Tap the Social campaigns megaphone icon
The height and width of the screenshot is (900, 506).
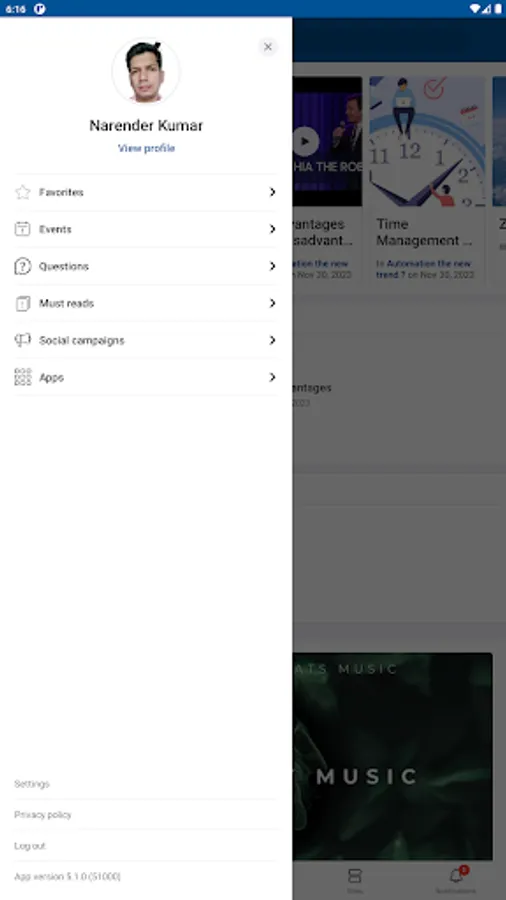point(22,340)
